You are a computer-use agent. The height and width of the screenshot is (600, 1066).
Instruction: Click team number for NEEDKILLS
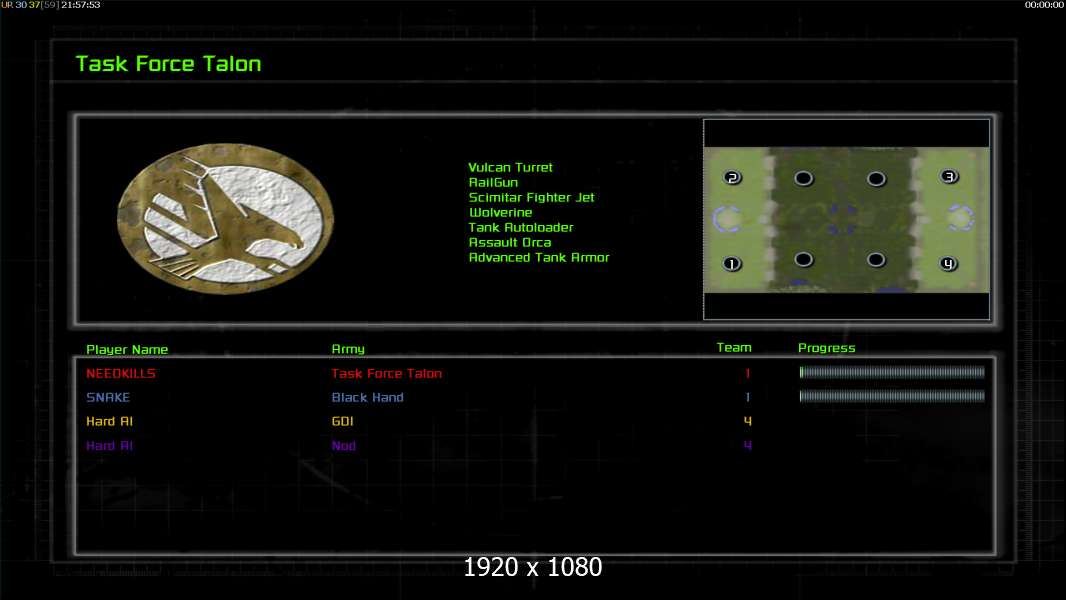[x=748, y=373]
